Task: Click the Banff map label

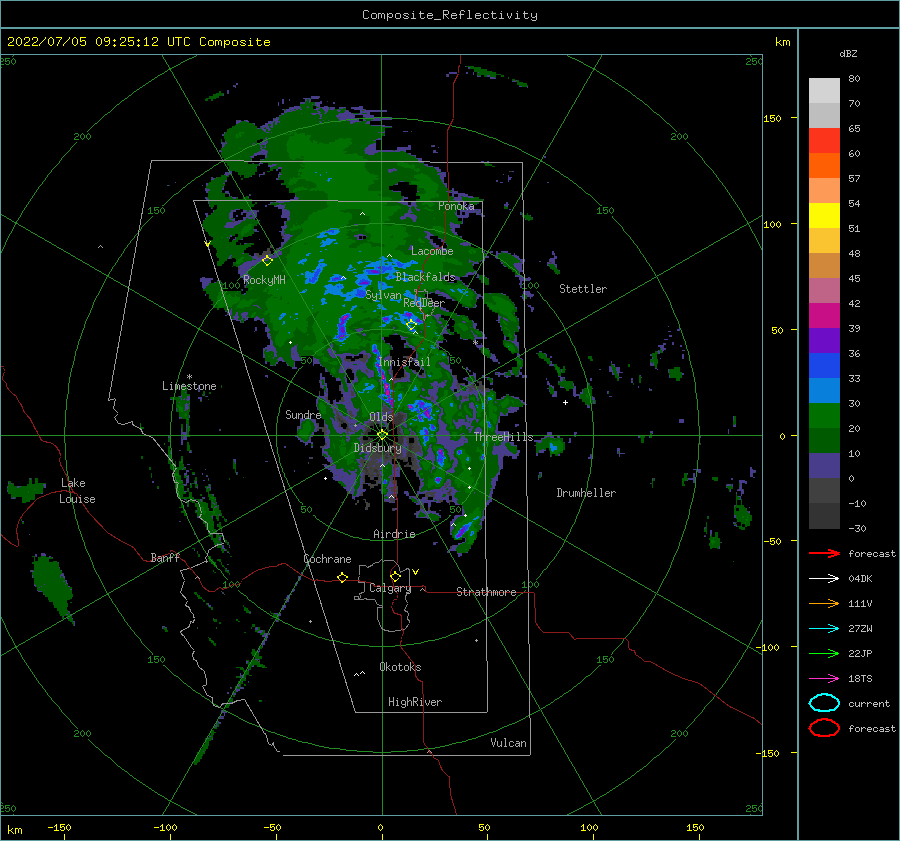Action: tap(165, 557)
